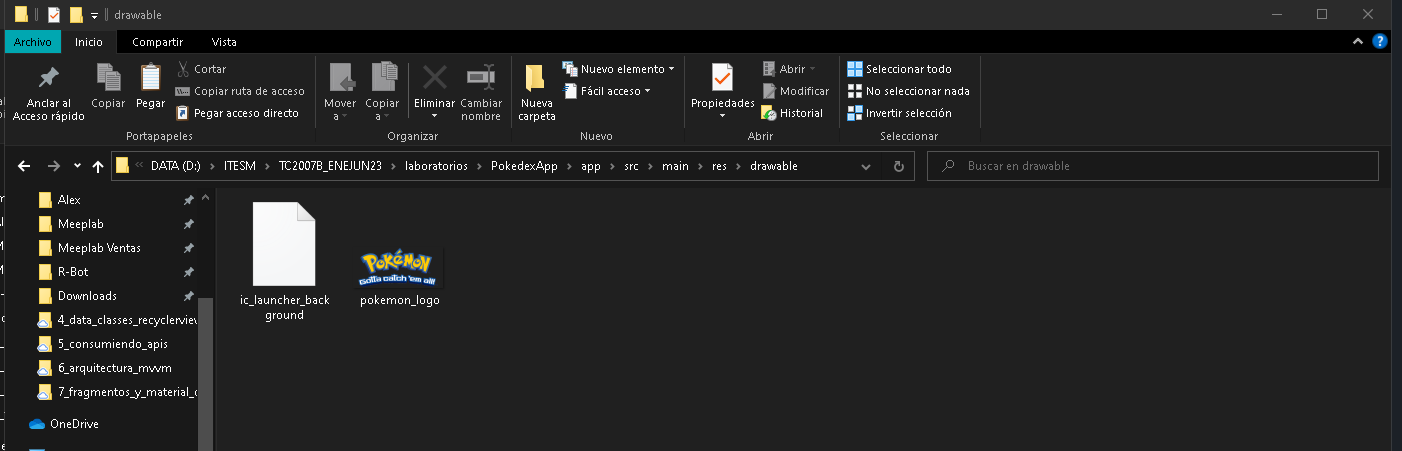Select the pokemon_logo image thumbnail

[400, 268]
